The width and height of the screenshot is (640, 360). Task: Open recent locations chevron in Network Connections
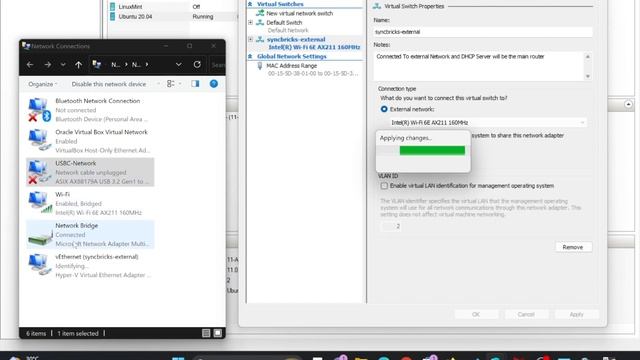63,64
